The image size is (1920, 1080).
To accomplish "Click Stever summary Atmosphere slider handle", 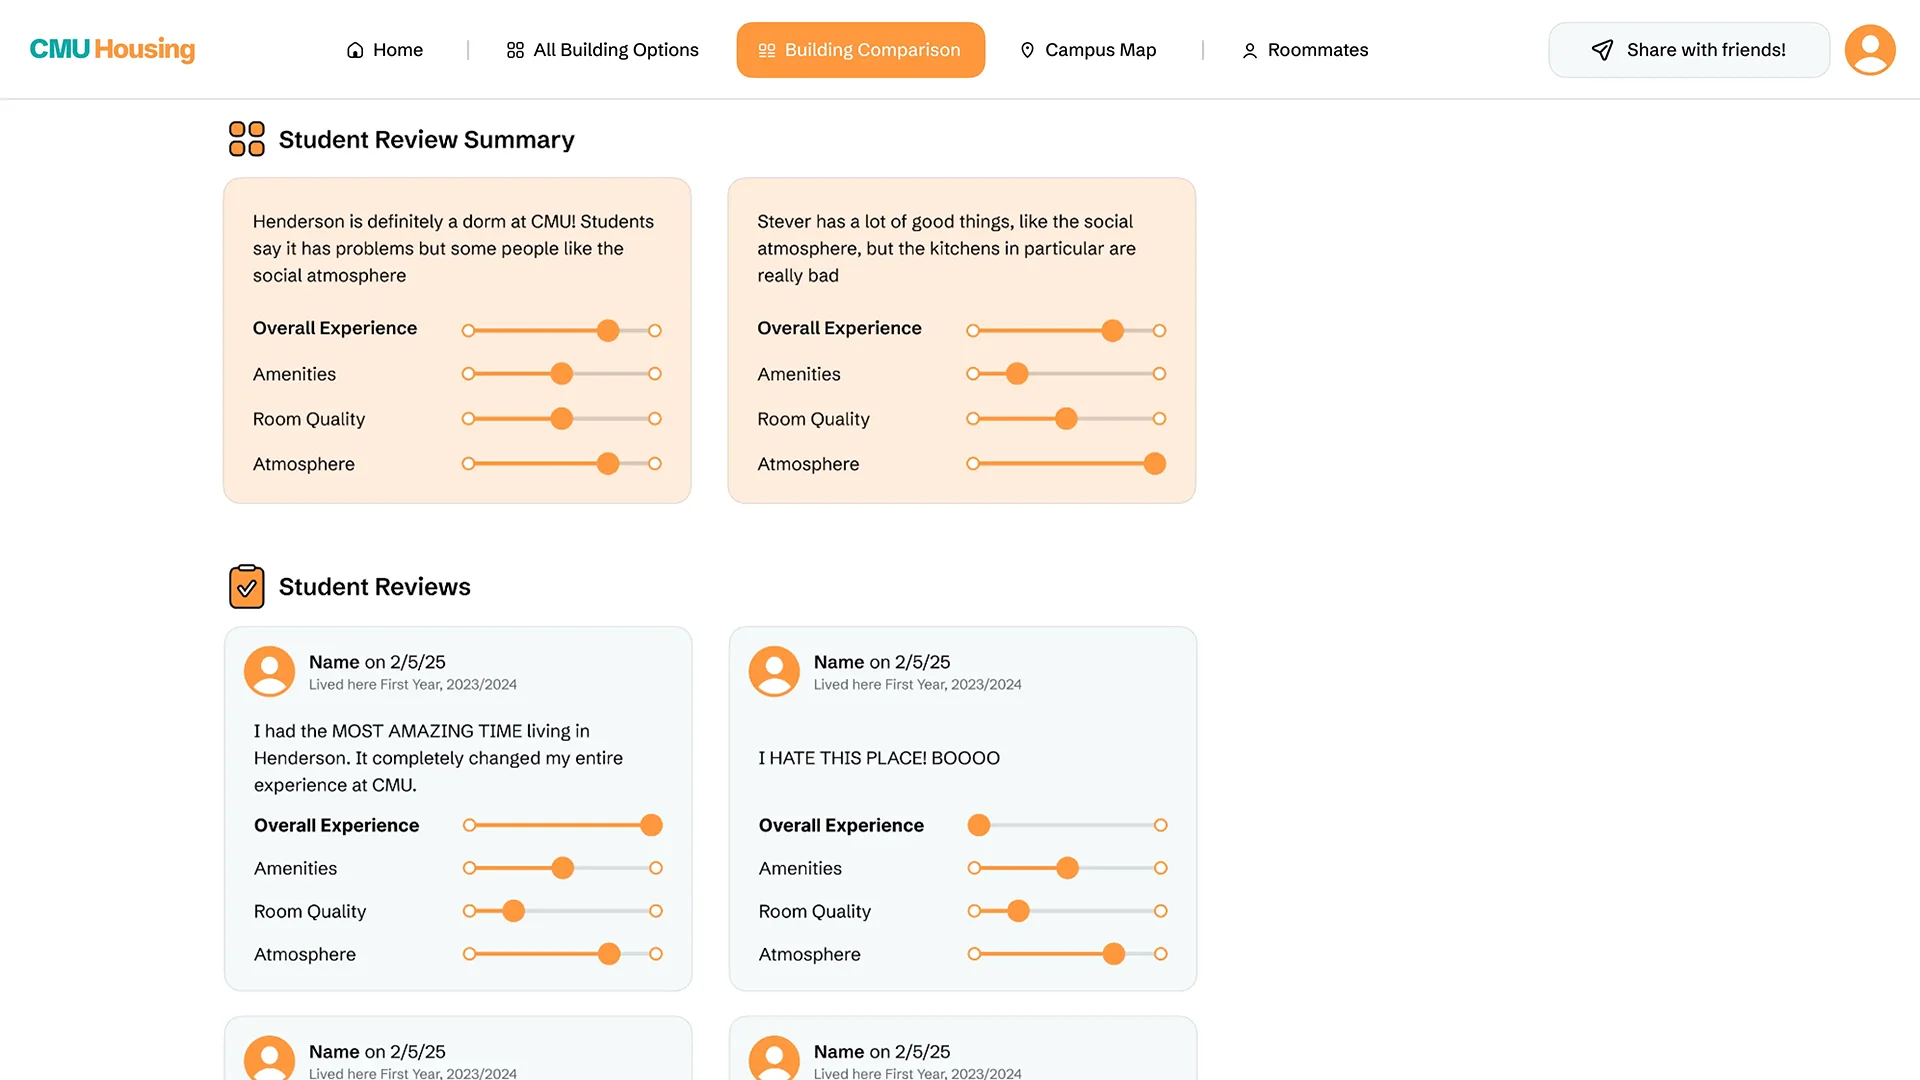I will click(1155, 464).
